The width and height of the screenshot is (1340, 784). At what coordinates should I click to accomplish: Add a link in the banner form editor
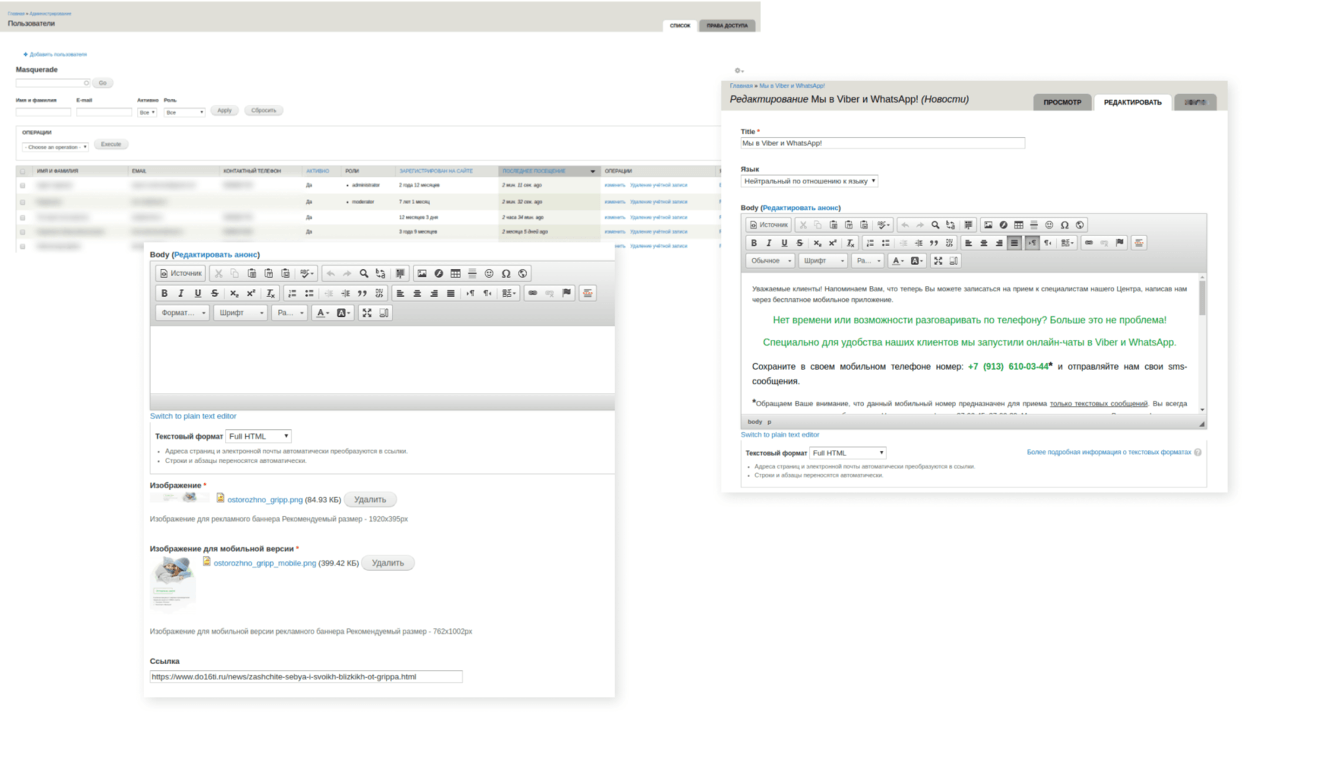click(533, 293)
